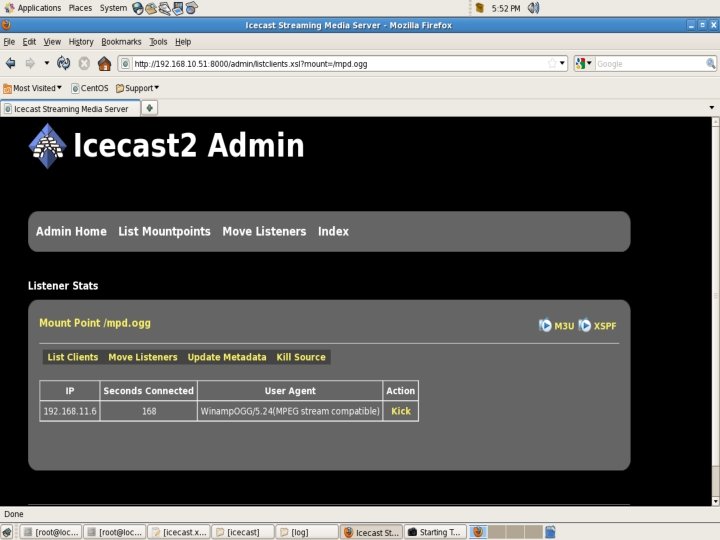The image size is (720, 540).
Task: Click the Icecast2 logo image
Action: [47, 146]
